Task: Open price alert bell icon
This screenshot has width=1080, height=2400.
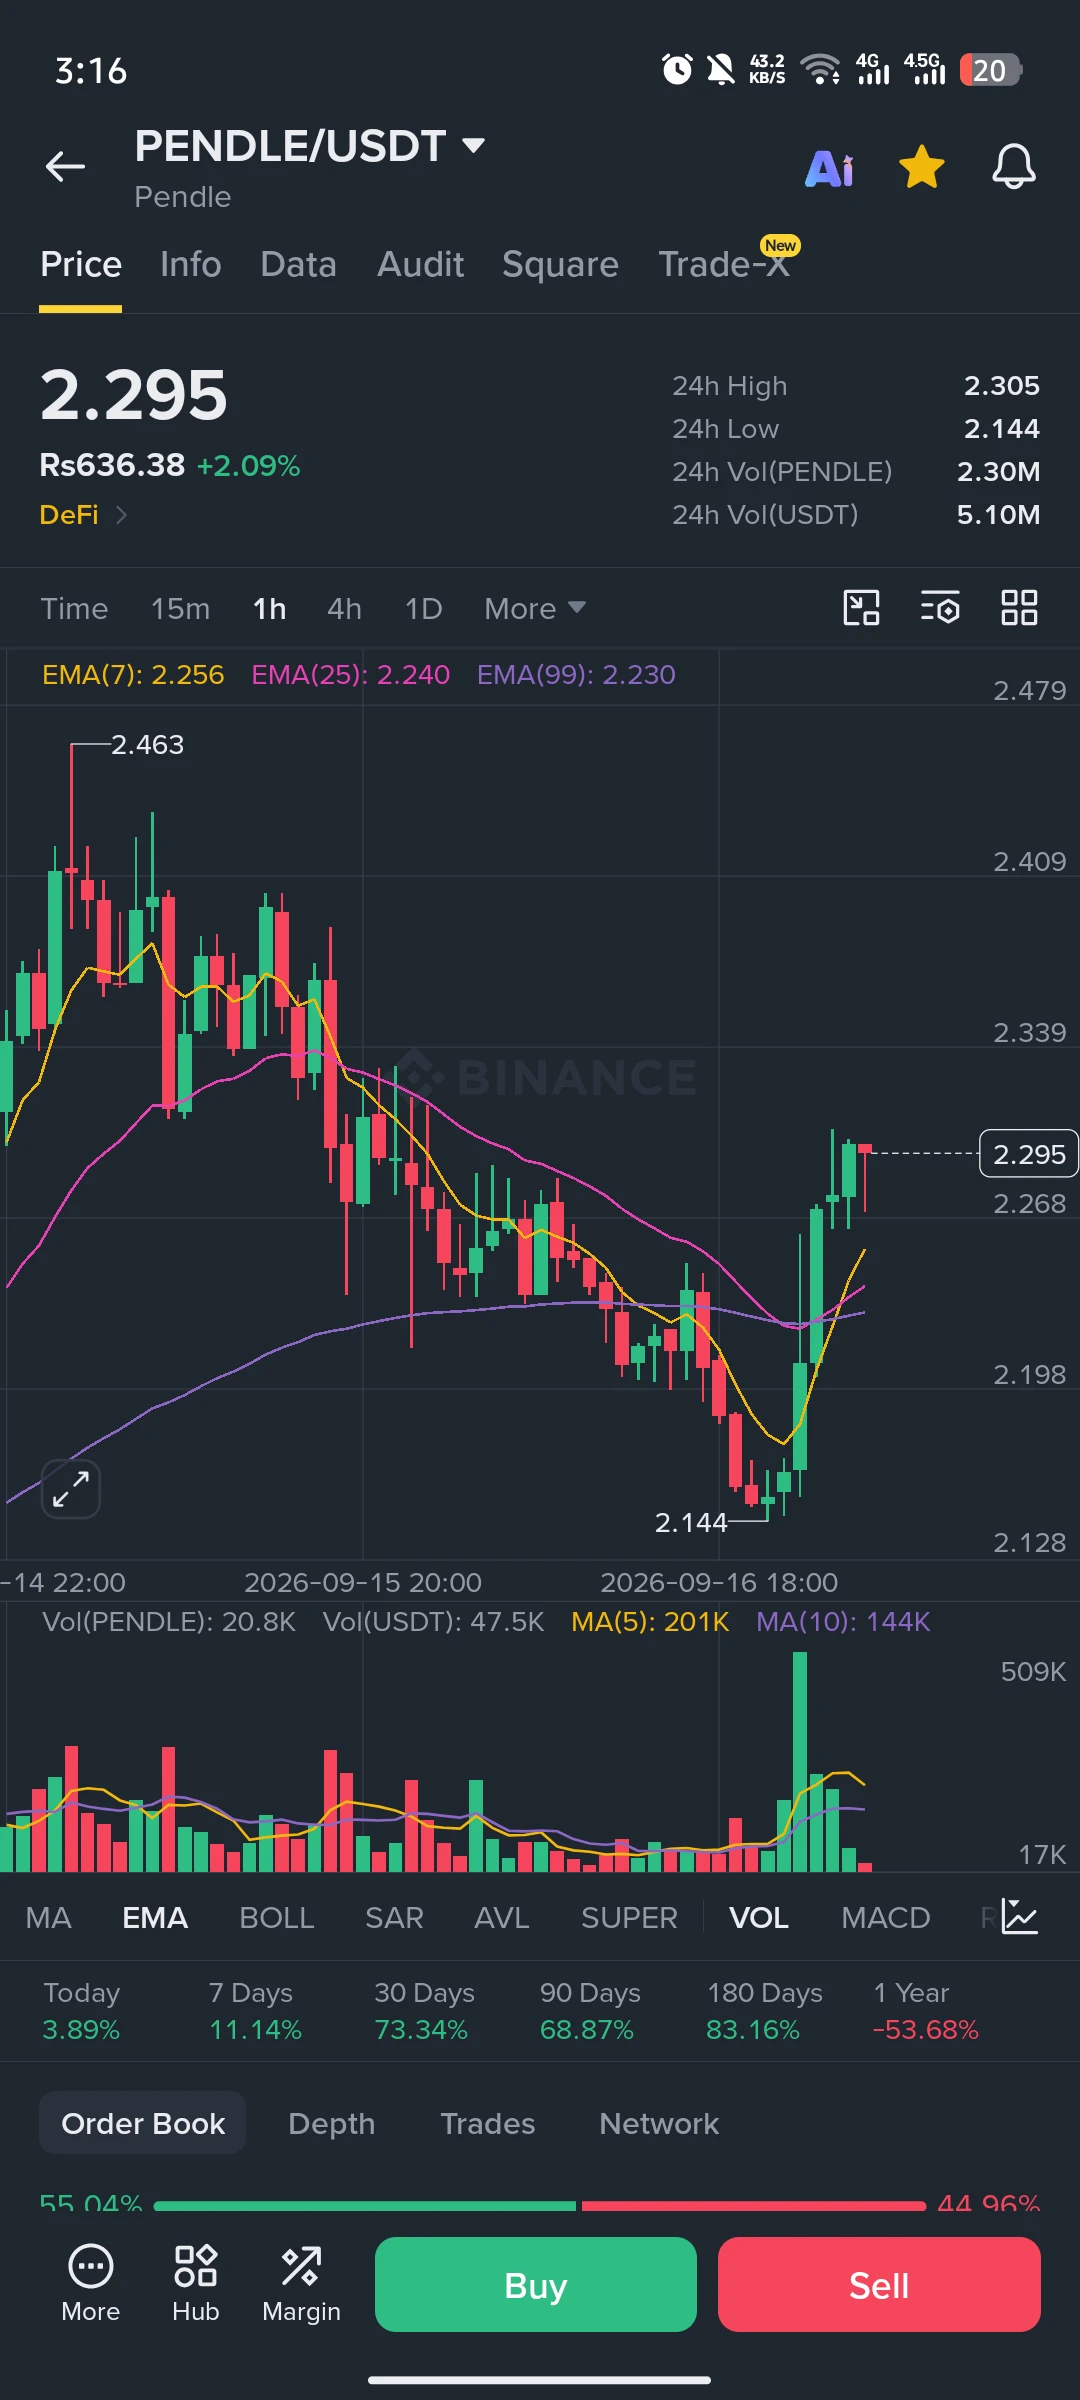Action: [1013, 167]
